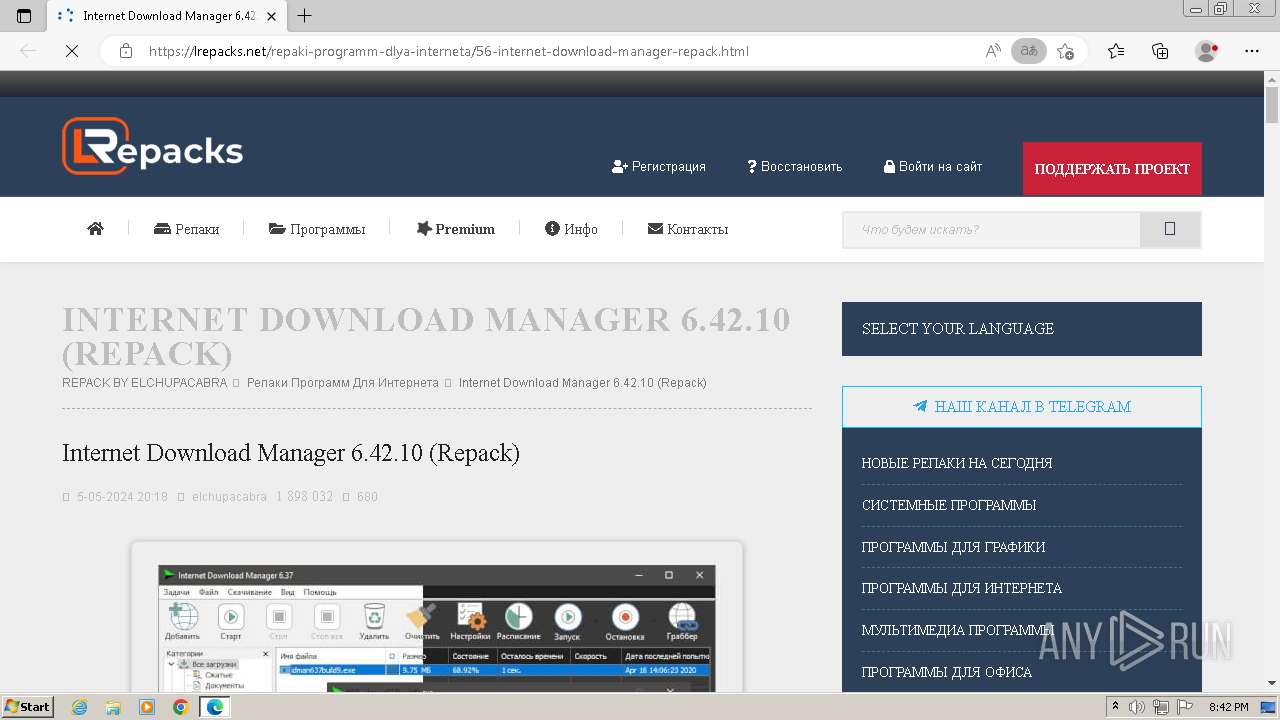Open ПРОГРАММЫ ДЛЯ ИНТЕРНЕТА category
The width and height of the screenshot is (1280, 720).
click(962, 588)
